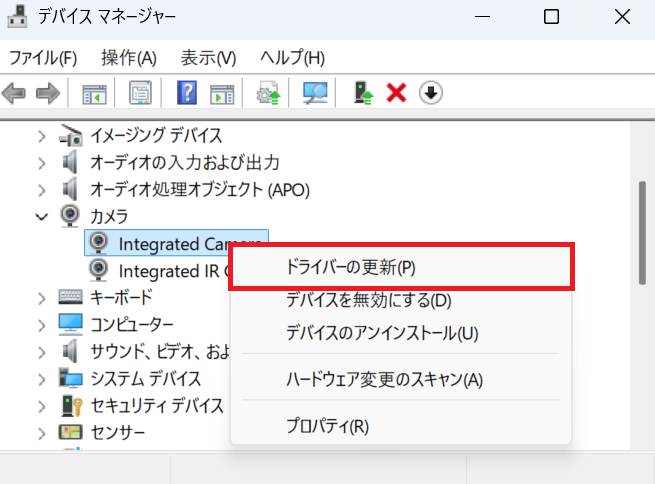Collapse the カメラ node

click(41, 217)
